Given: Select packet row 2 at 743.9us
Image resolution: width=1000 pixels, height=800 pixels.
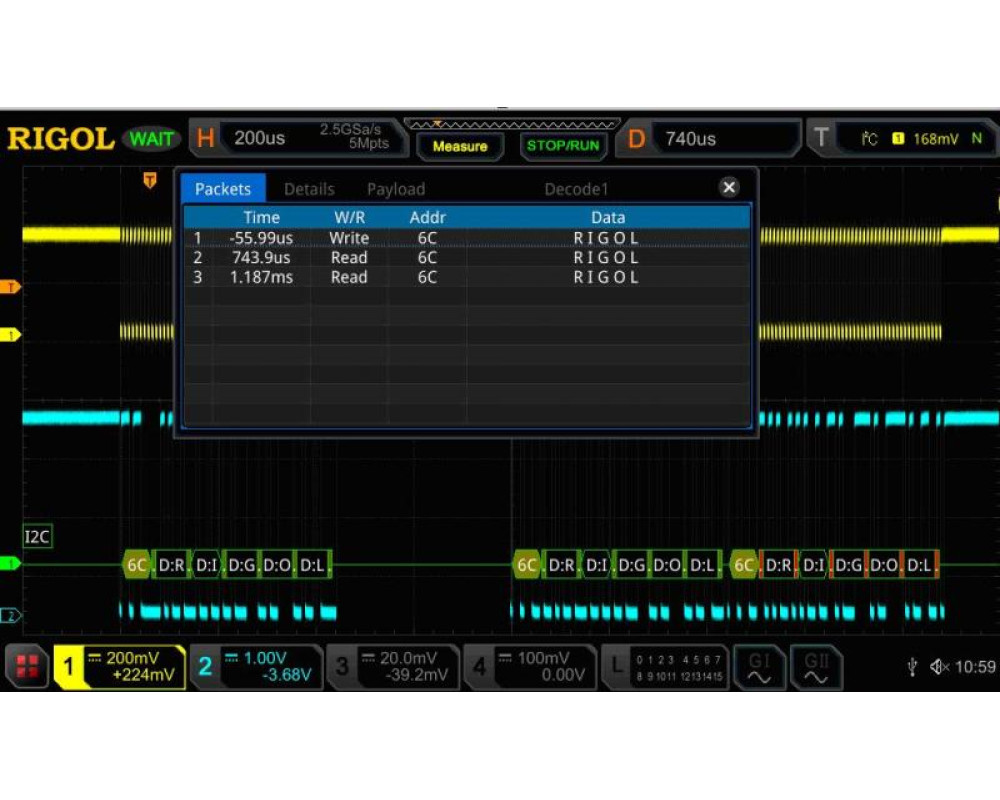Looking at the screenshot, I should pos(467,258).
